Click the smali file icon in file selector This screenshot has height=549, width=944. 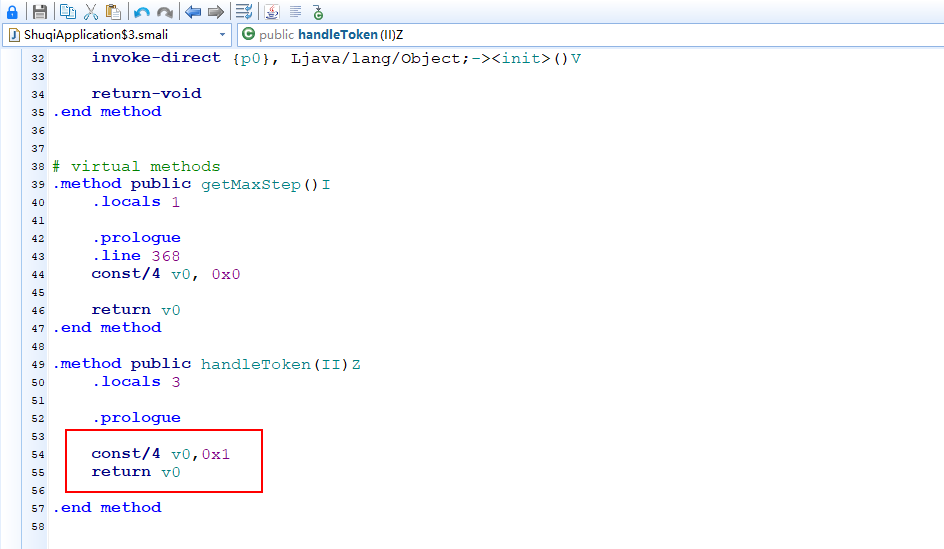click(x=14, y=35)
